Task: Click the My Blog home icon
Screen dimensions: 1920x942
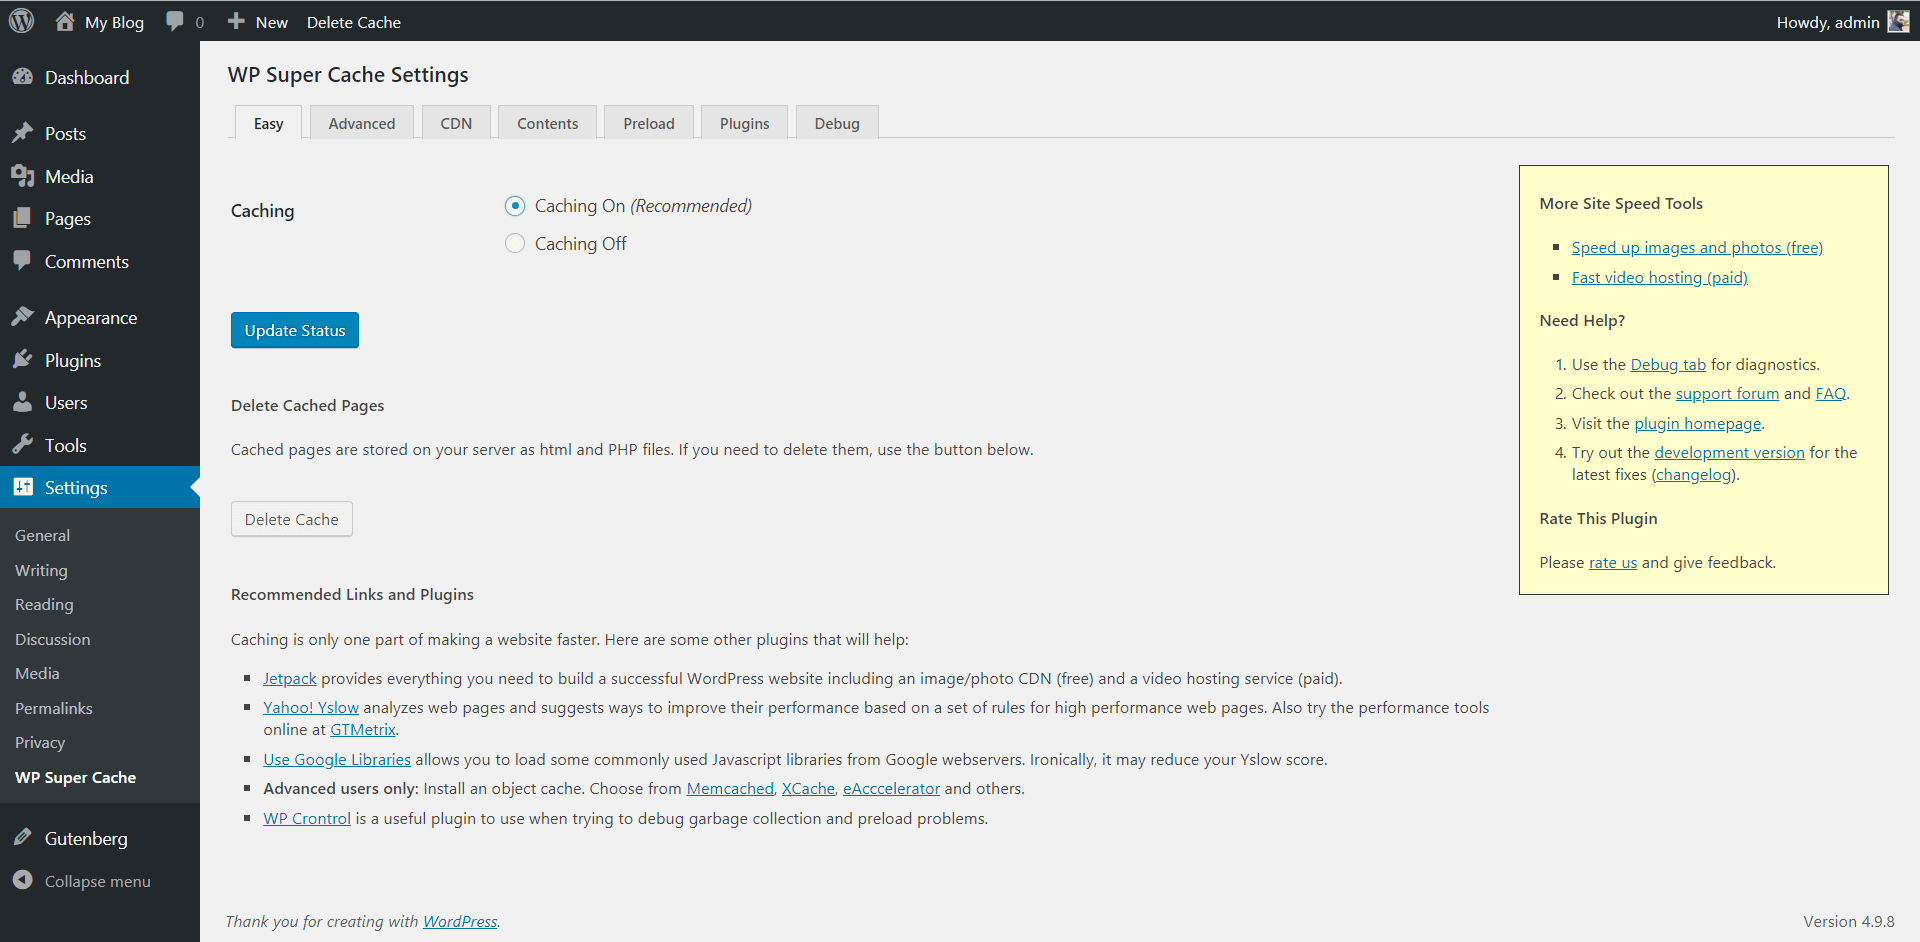Action: coord(65,21)
